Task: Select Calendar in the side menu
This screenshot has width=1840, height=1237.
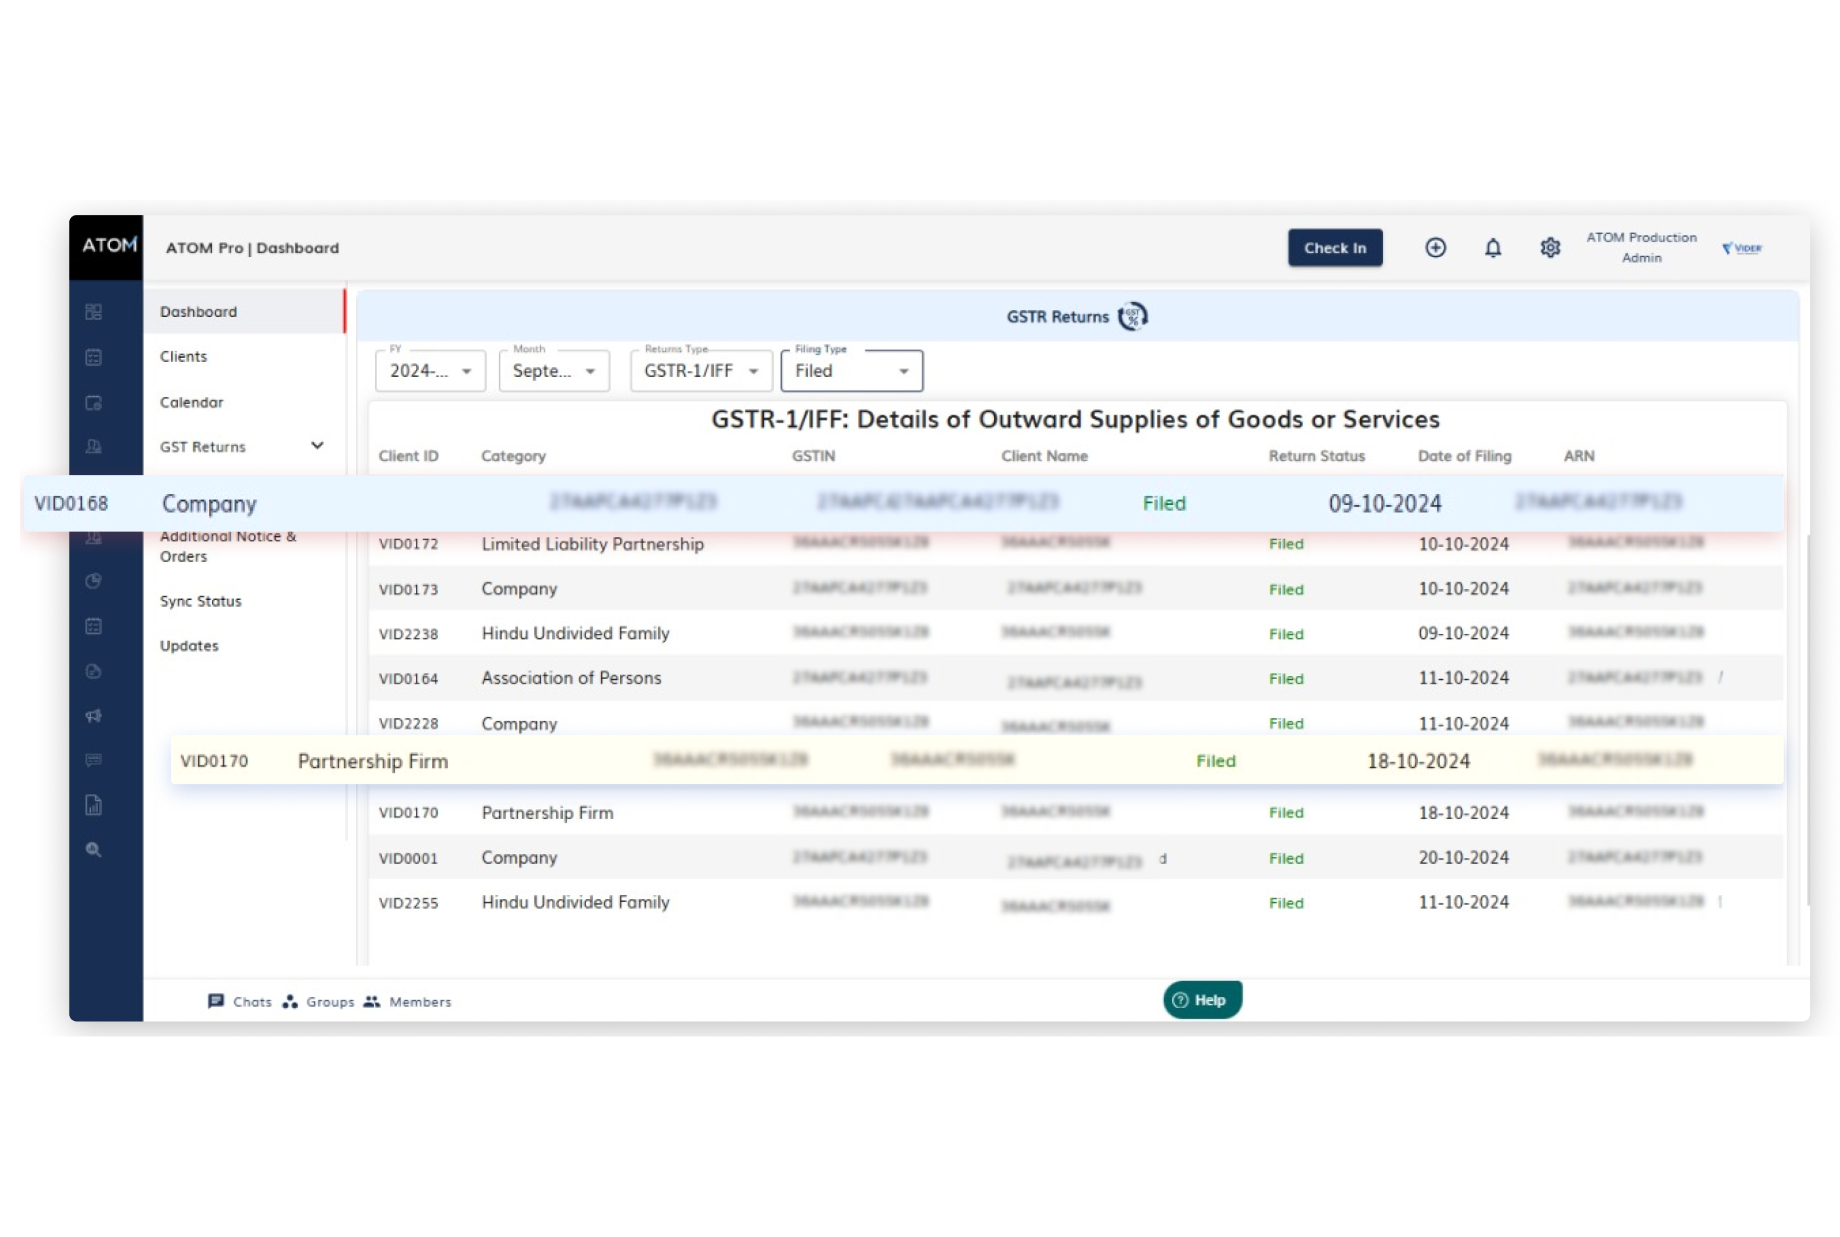Action: pyautogui.click(x=191, y=403)
